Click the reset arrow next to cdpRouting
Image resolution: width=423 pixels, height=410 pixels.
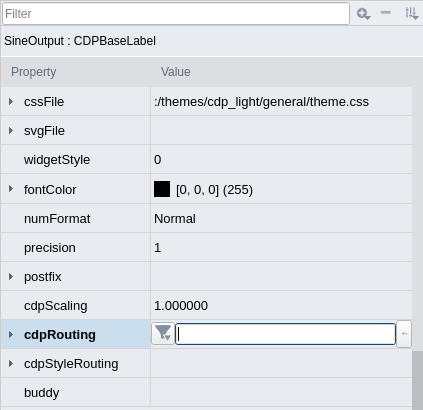(x=404, y=334)
